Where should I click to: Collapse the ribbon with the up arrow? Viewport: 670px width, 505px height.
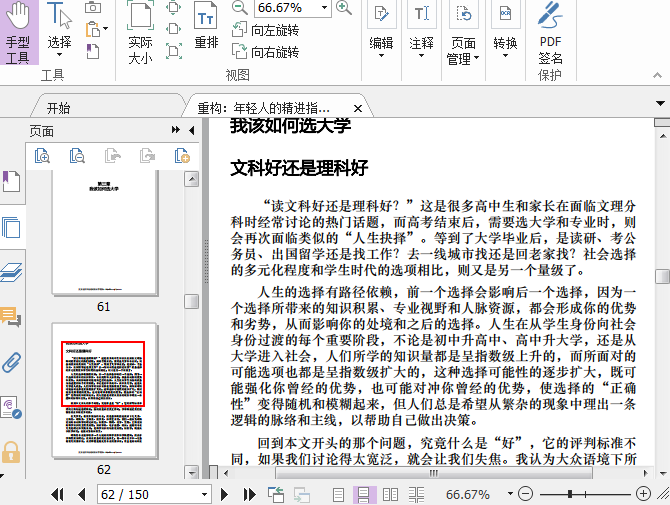click(657, 75)
